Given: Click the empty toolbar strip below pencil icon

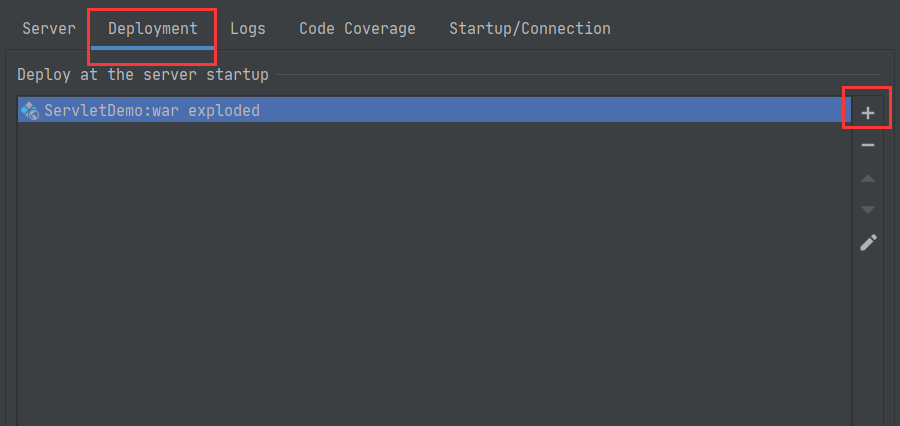Looking at the screenshot, I should point(868,339).
